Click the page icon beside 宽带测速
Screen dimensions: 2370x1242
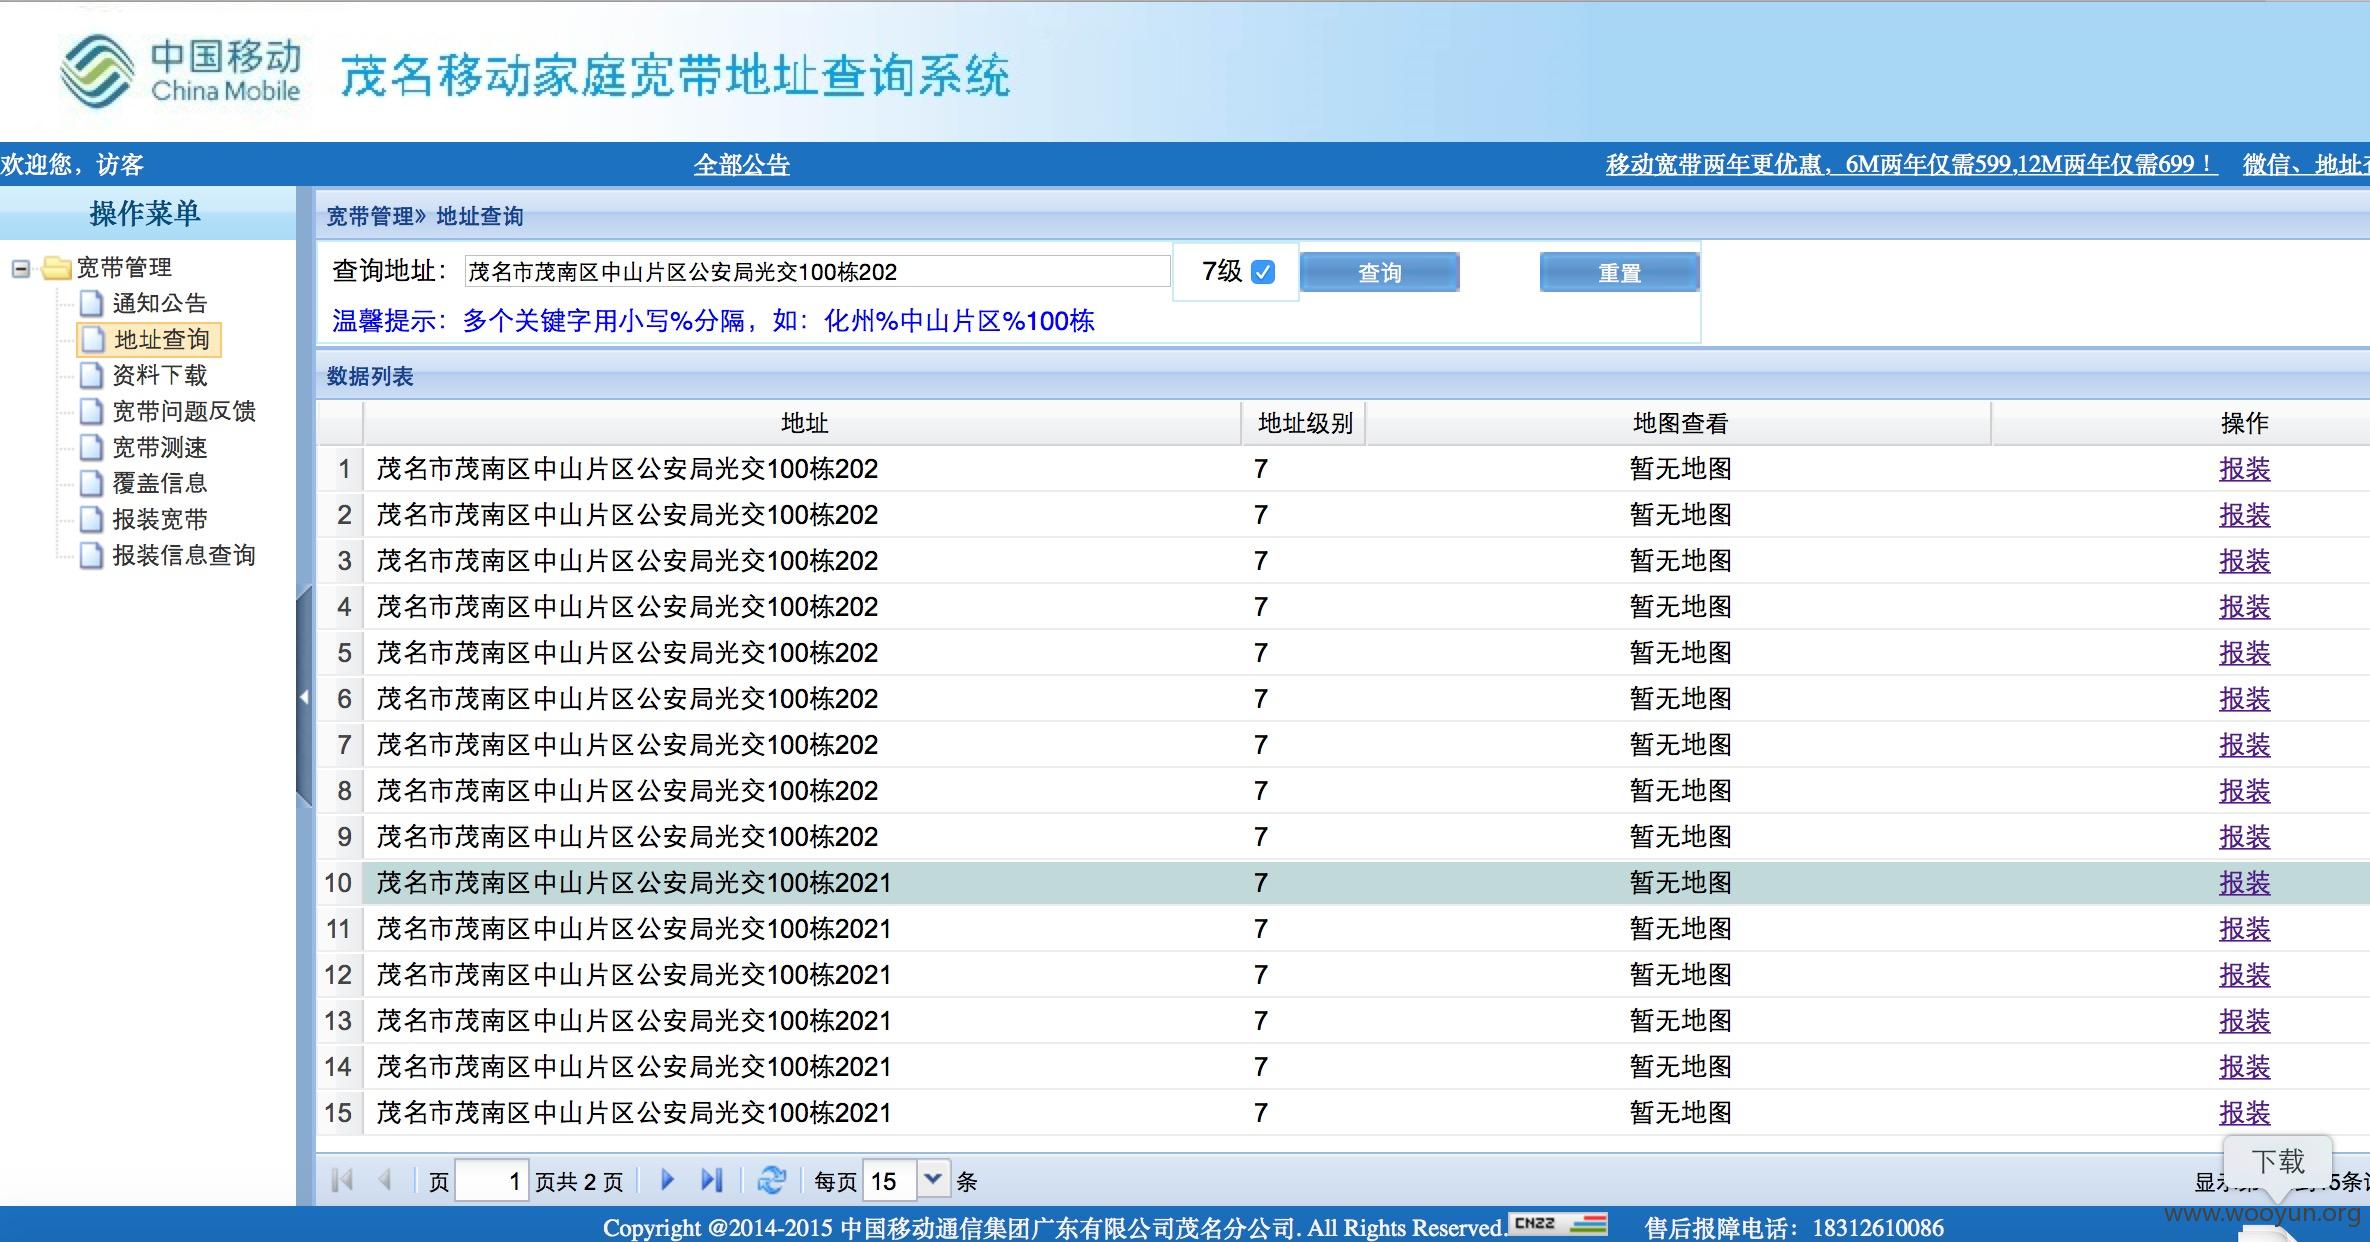(x=92, y=447)
